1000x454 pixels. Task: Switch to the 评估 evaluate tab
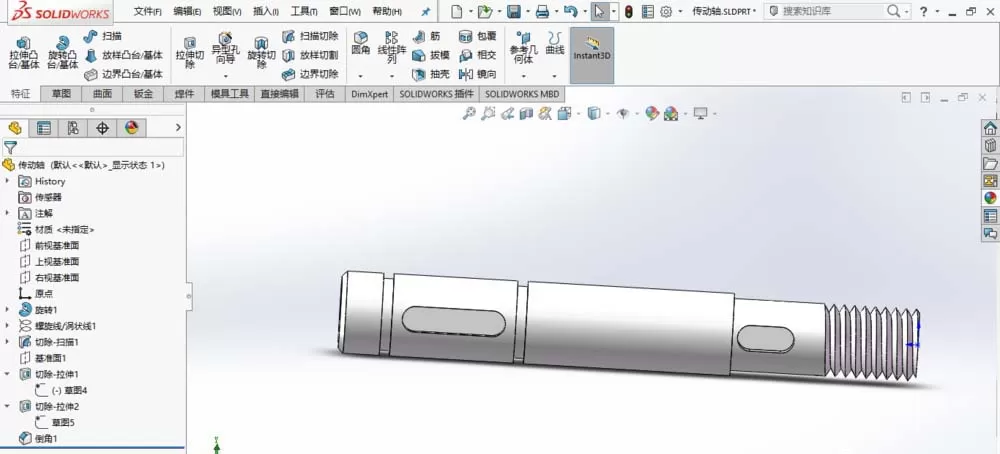point(325,94)
